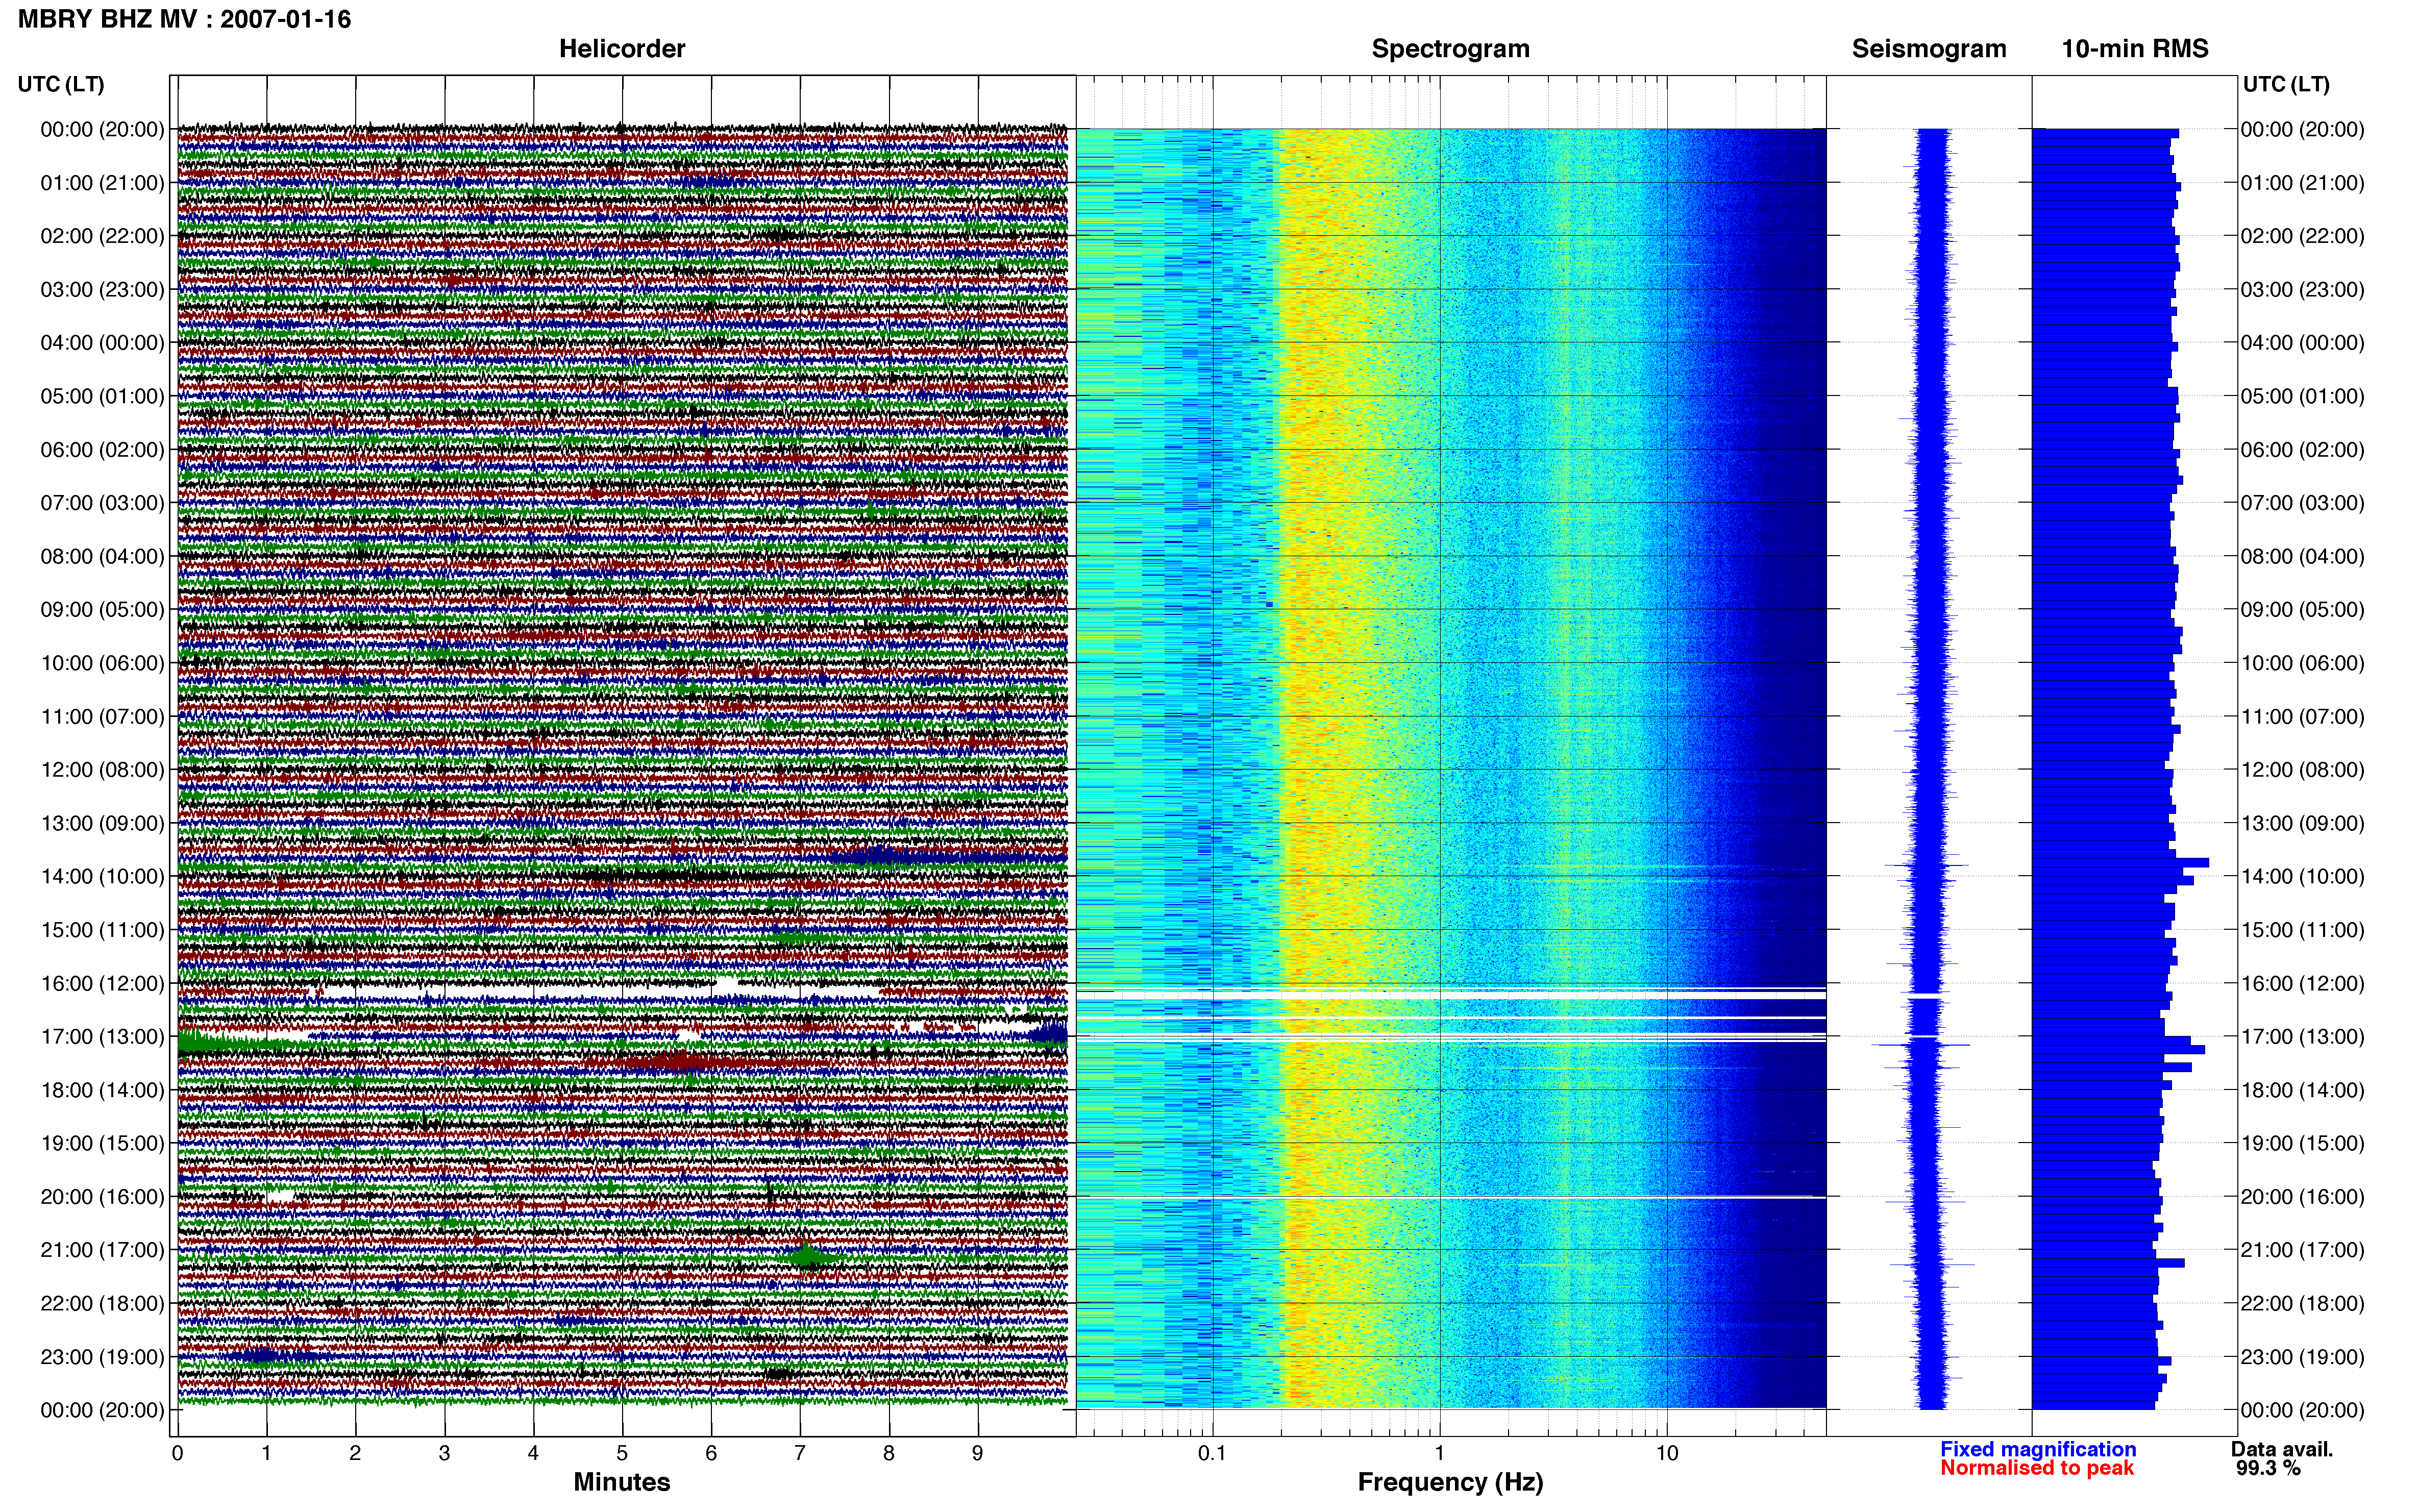Click the '1' frequency tick label
Screen dimensions: 2419x1512
[1439, 1453]
